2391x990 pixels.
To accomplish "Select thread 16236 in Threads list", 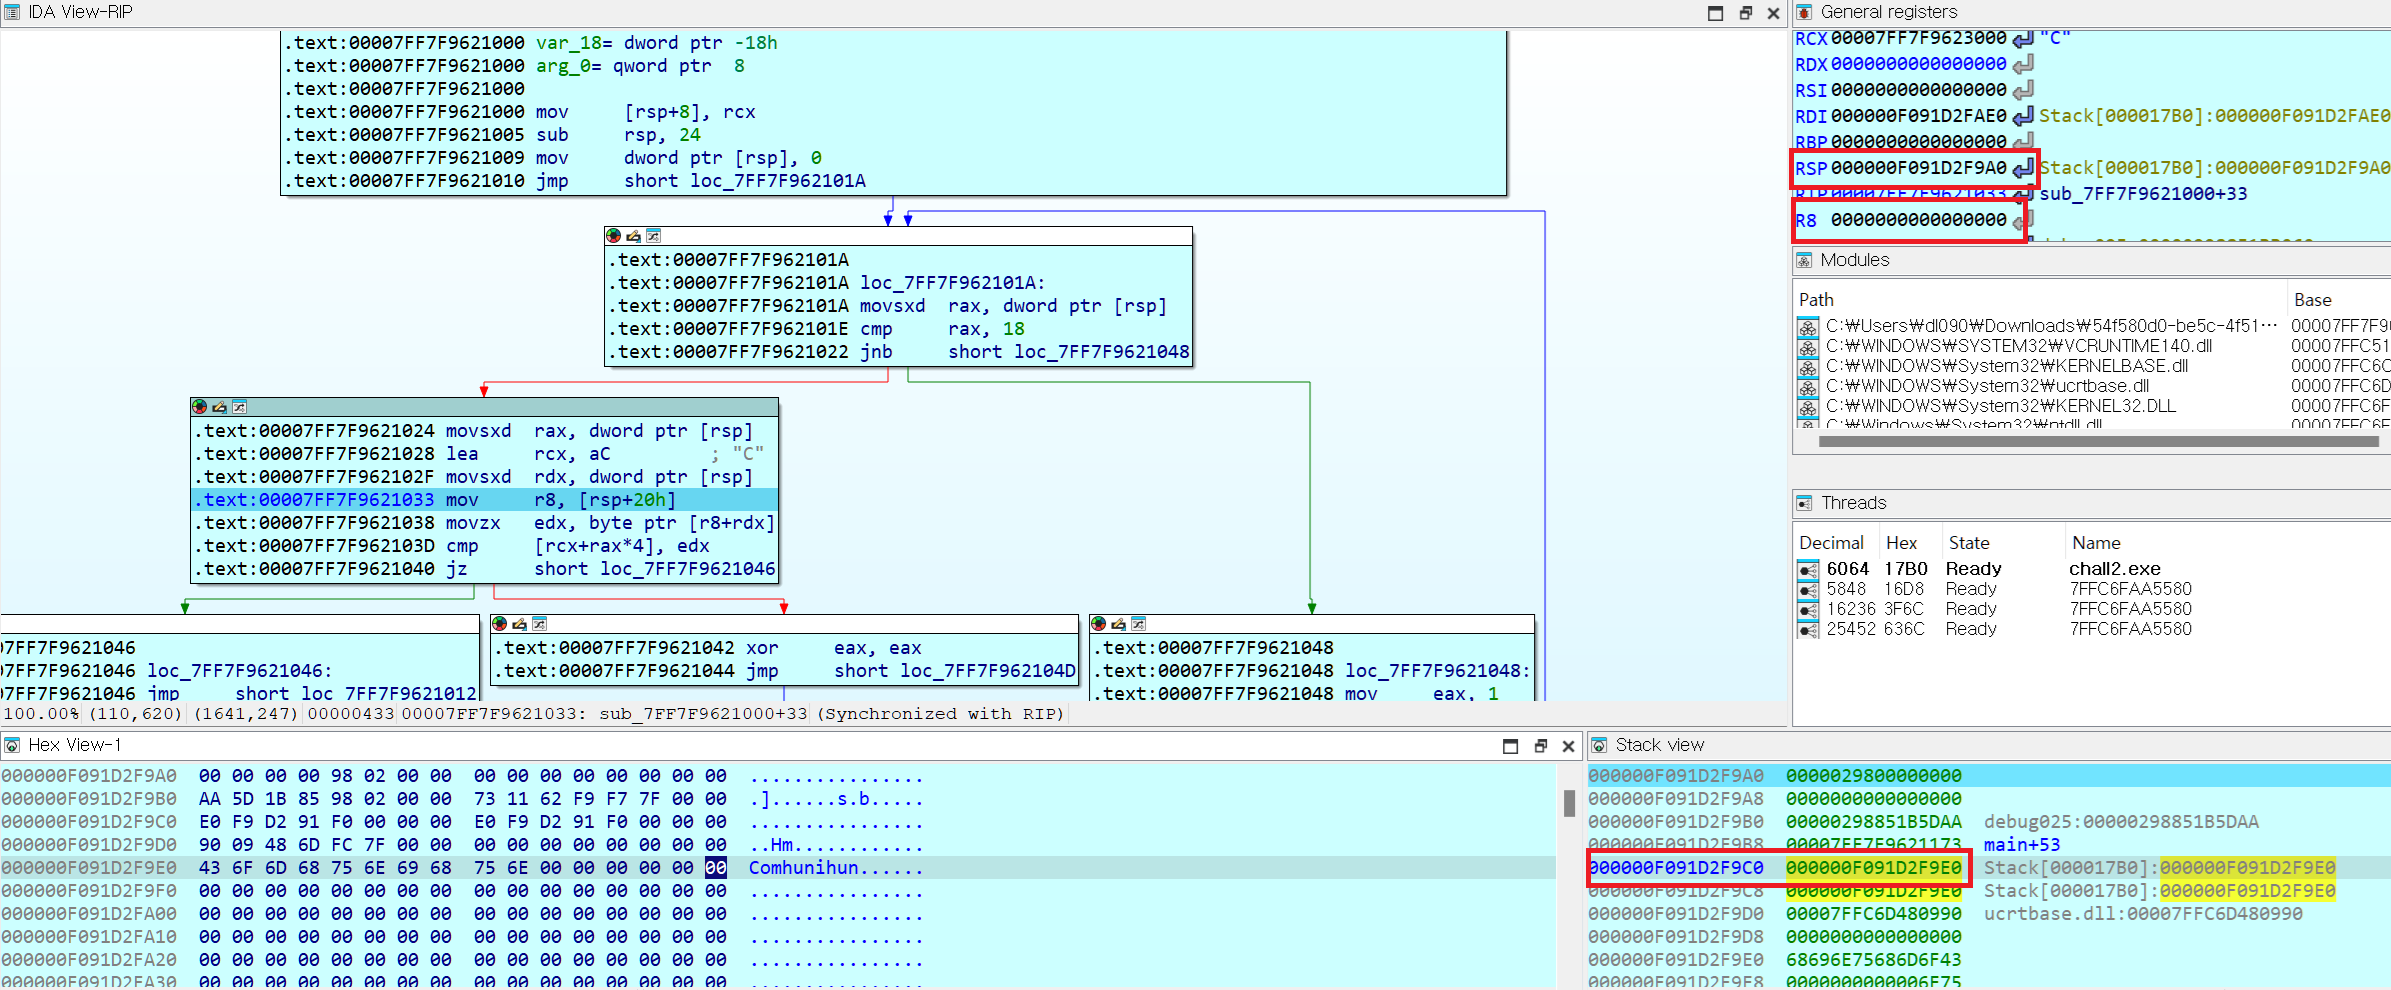I will coord(2093,609).
